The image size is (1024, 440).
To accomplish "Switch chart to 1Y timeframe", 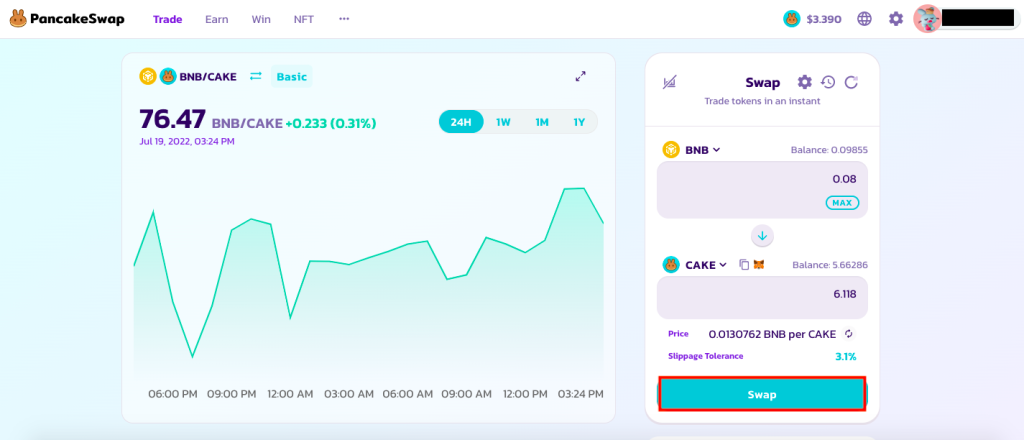I will [x=578, y=122].
